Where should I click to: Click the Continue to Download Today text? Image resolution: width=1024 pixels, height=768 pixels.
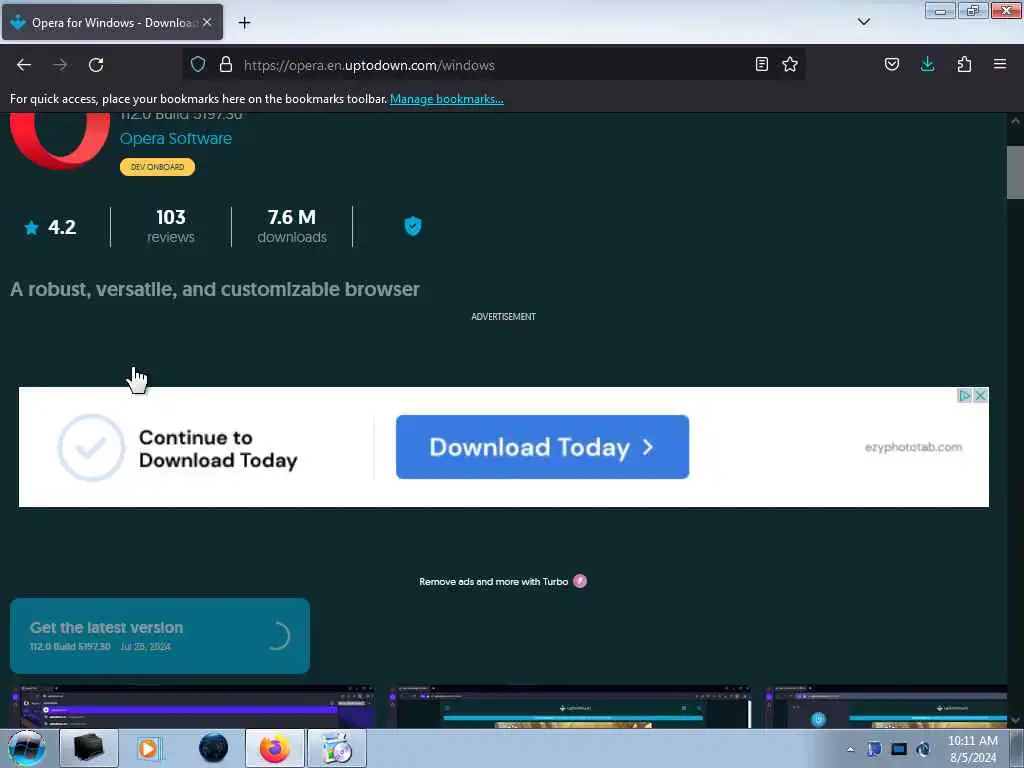point(218,449)
